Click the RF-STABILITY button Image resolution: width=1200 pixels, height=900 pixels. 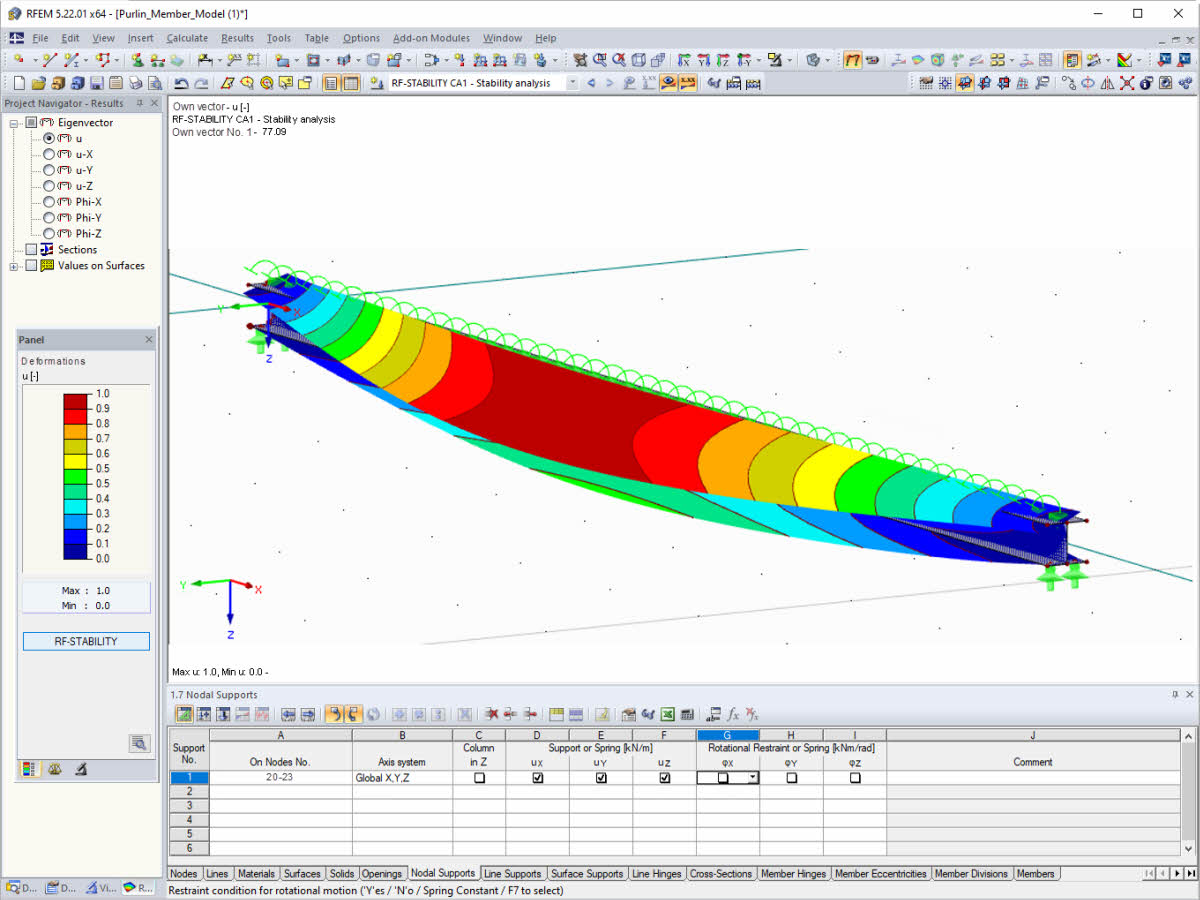pos(86,641)
